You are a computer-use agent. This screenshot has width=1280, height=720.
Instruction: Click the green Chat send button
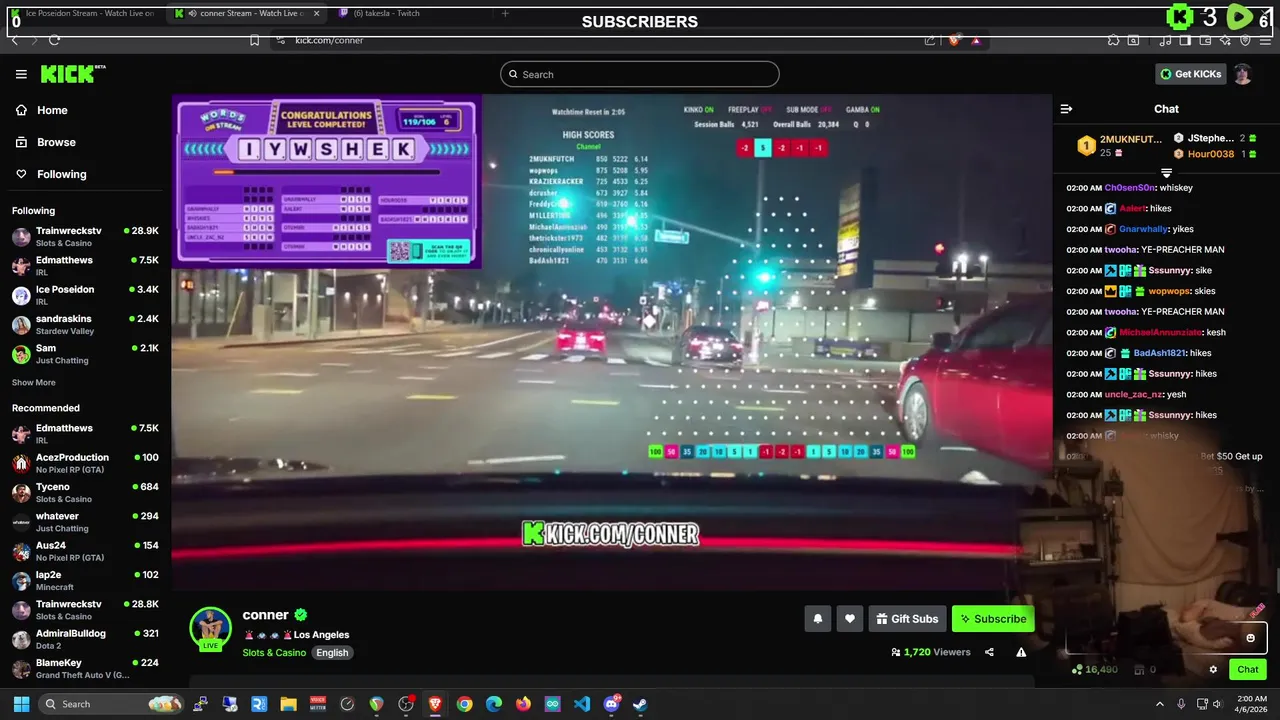click(x=1248, y=670)
